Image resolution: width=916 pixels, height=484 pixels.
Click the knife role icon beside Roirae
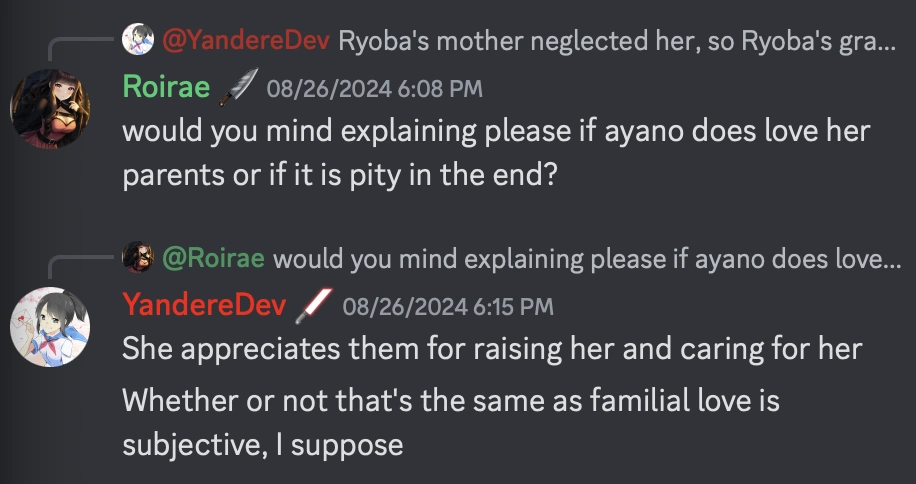(238, 87)
